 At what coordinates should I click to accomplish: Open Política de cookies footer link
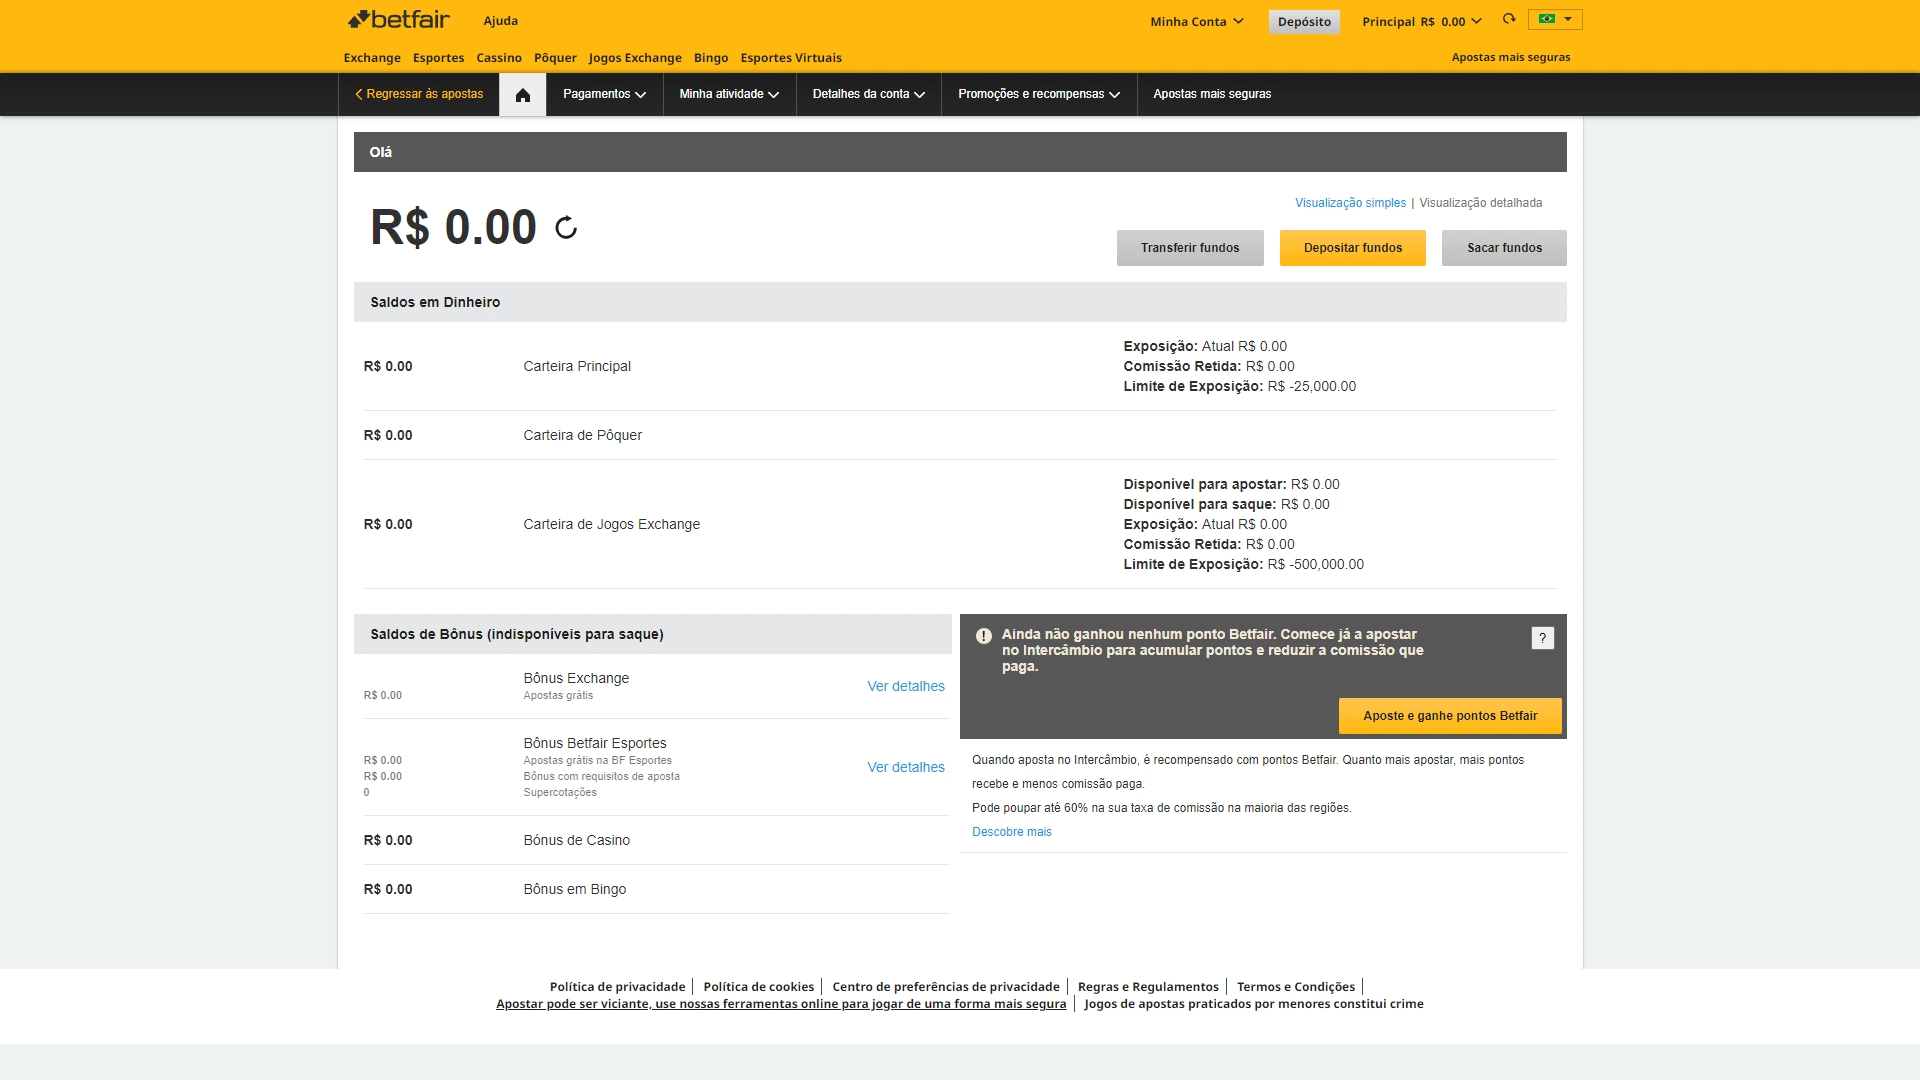tap(758, 987)
